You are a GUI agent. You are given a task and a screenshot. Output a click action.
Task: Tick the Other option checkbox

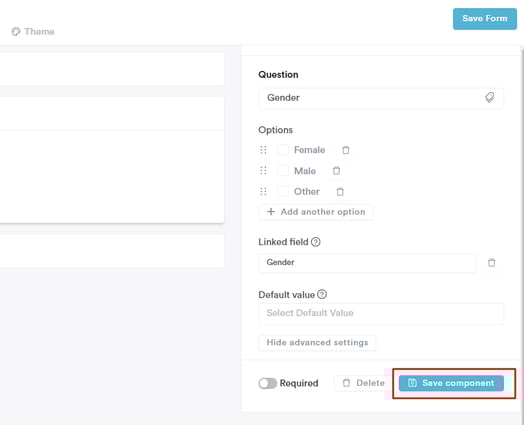tap(283, 191)
